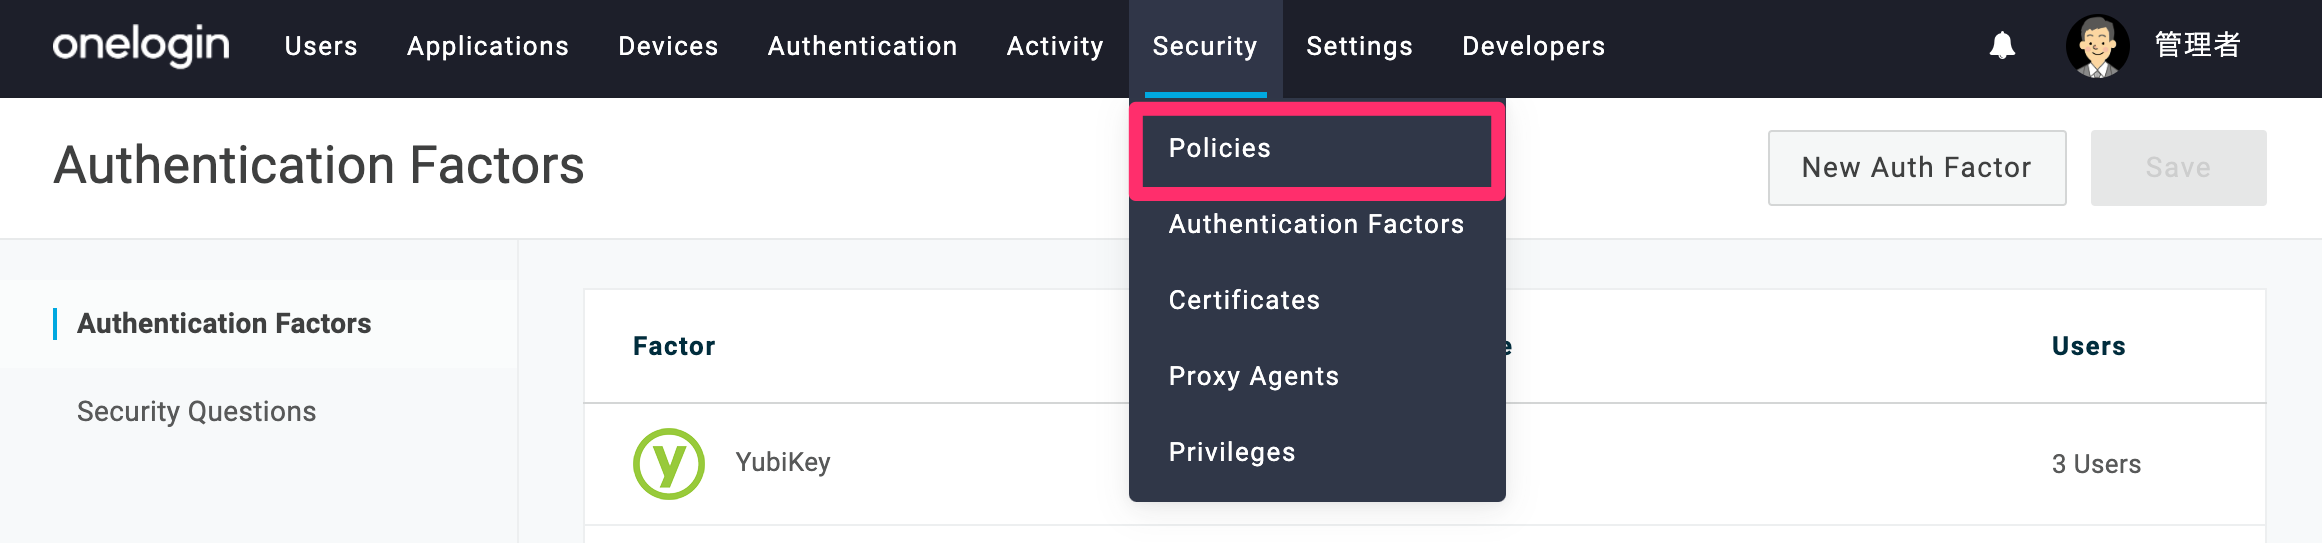Open the Authentication top menu
Image resolution: width=2322 pixels, height=543 pixels.
tap(862, 46)
